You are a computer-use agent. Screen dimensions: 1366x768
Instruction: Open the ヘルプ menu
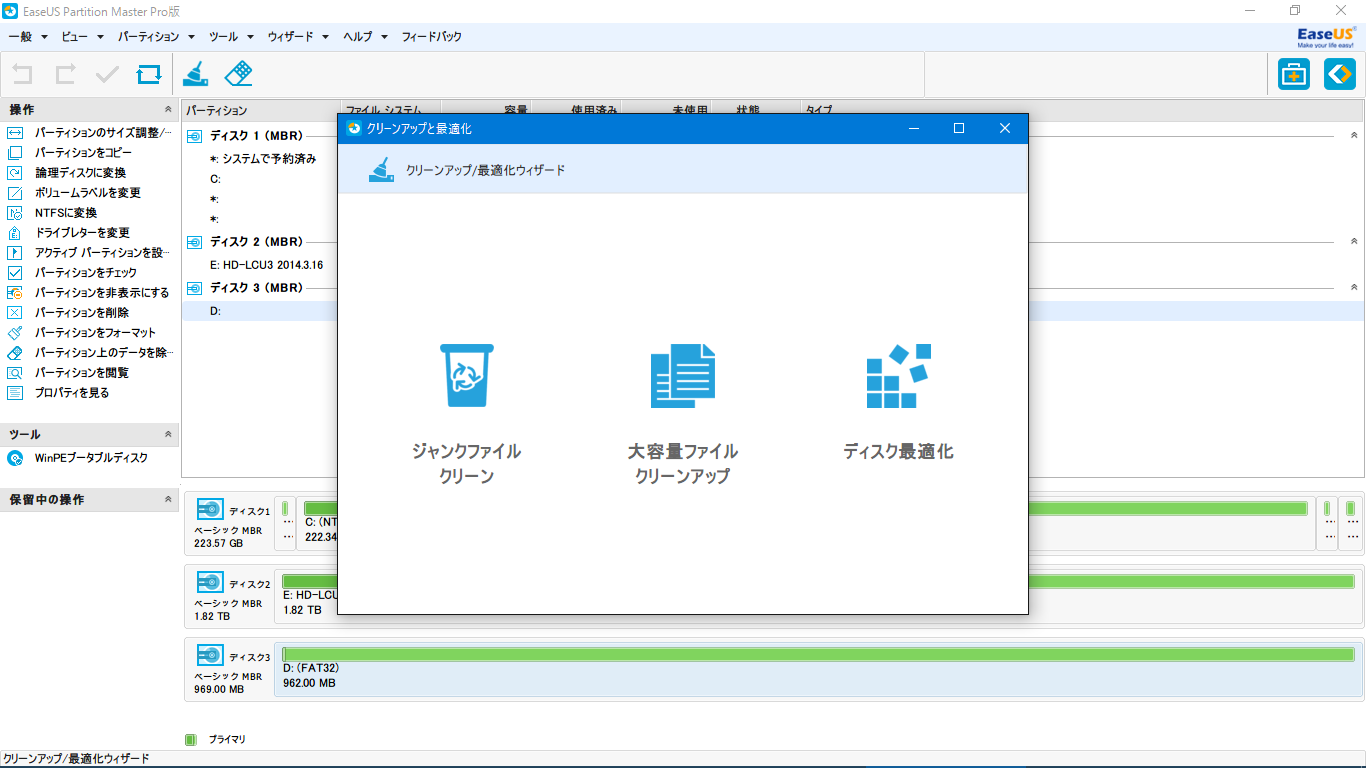pyautogui.click(x=365, y=36)
